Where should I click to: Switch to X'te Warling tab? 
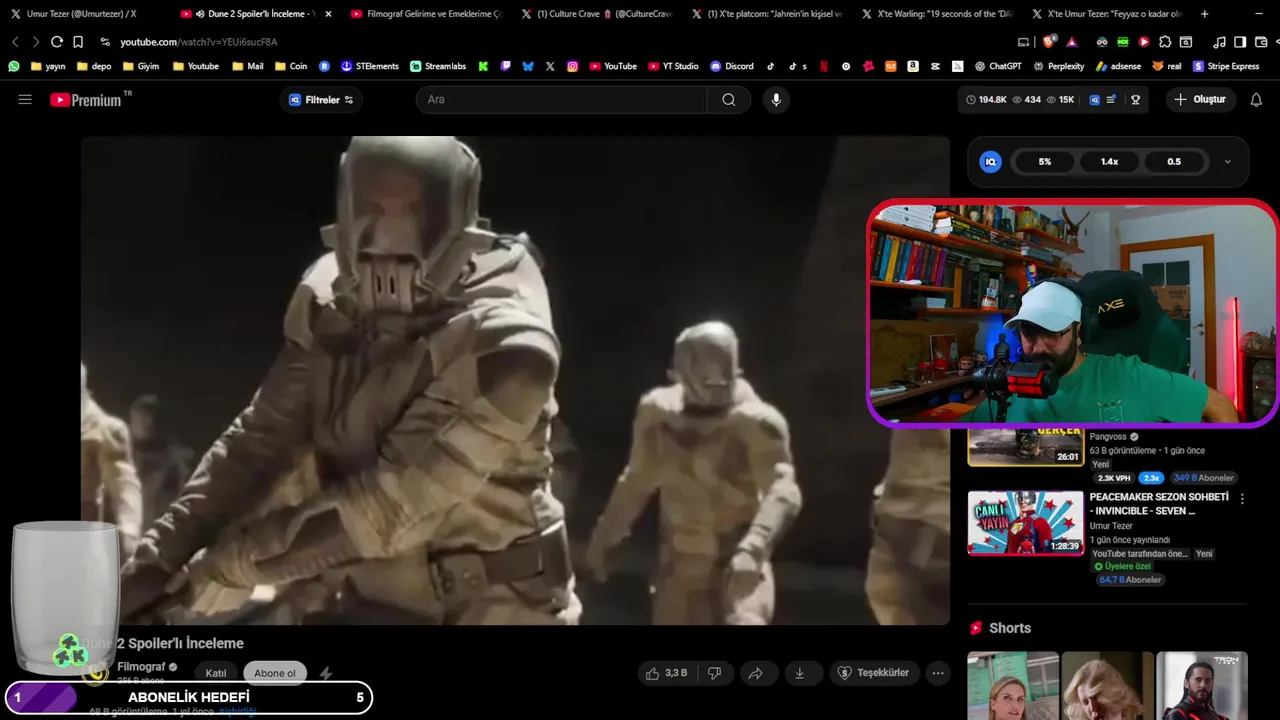coord(937,14)
